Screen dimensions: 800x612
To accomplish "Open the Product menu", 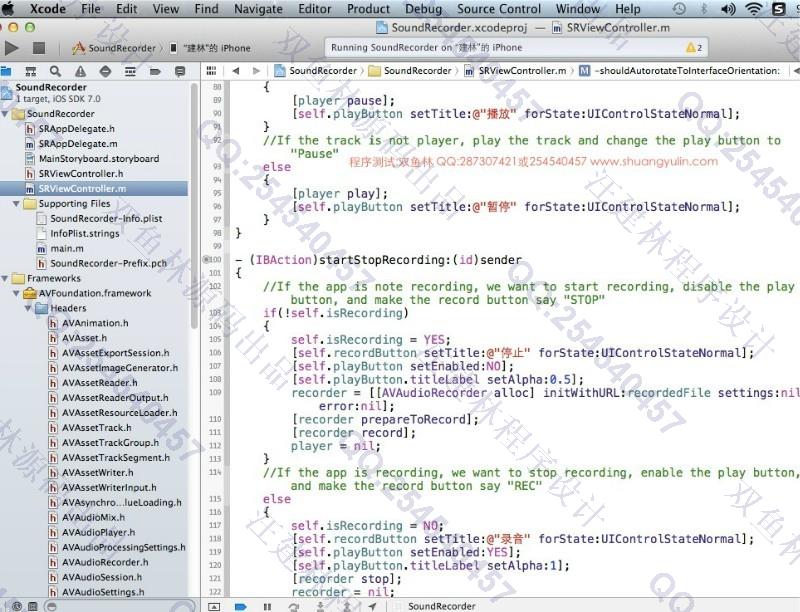I will click(368, 9).
